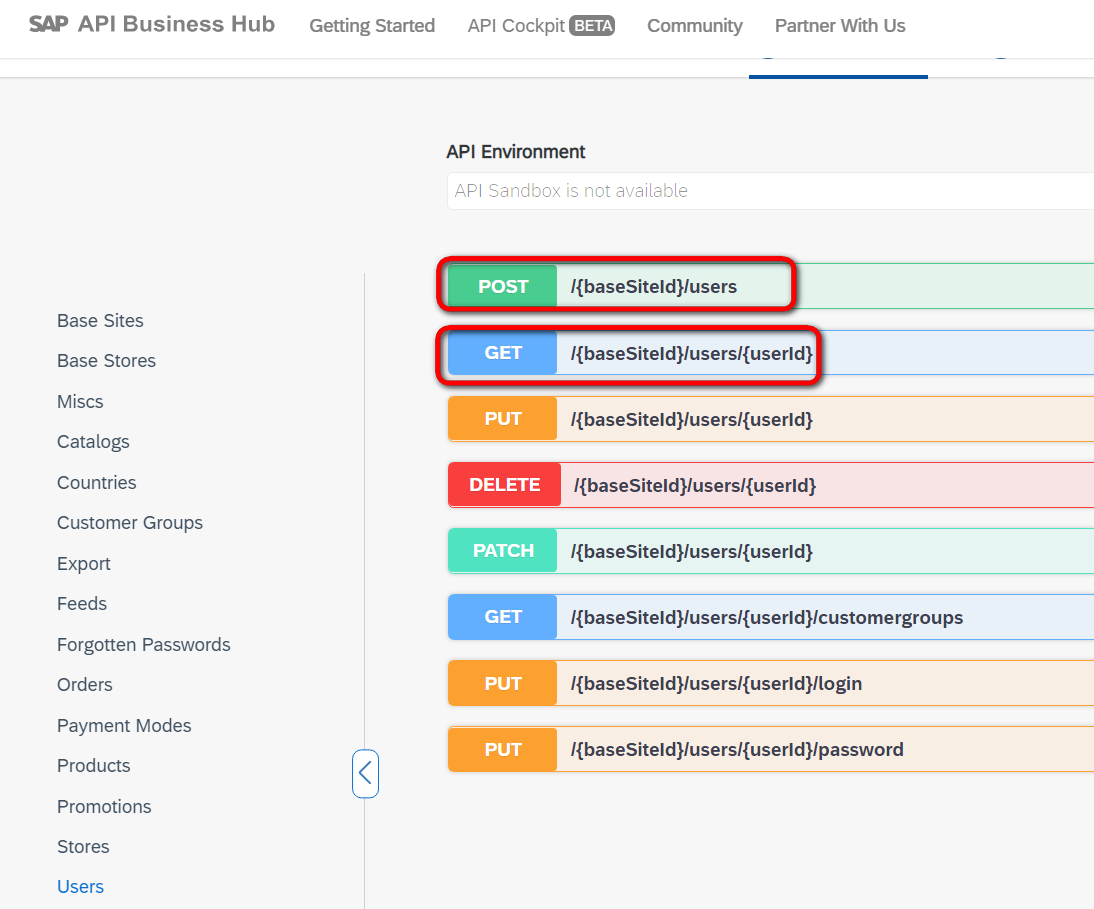Screen dimensions: 1094x909
Task: Select Customer Groups in the sidebar
Action: point(130,523)
